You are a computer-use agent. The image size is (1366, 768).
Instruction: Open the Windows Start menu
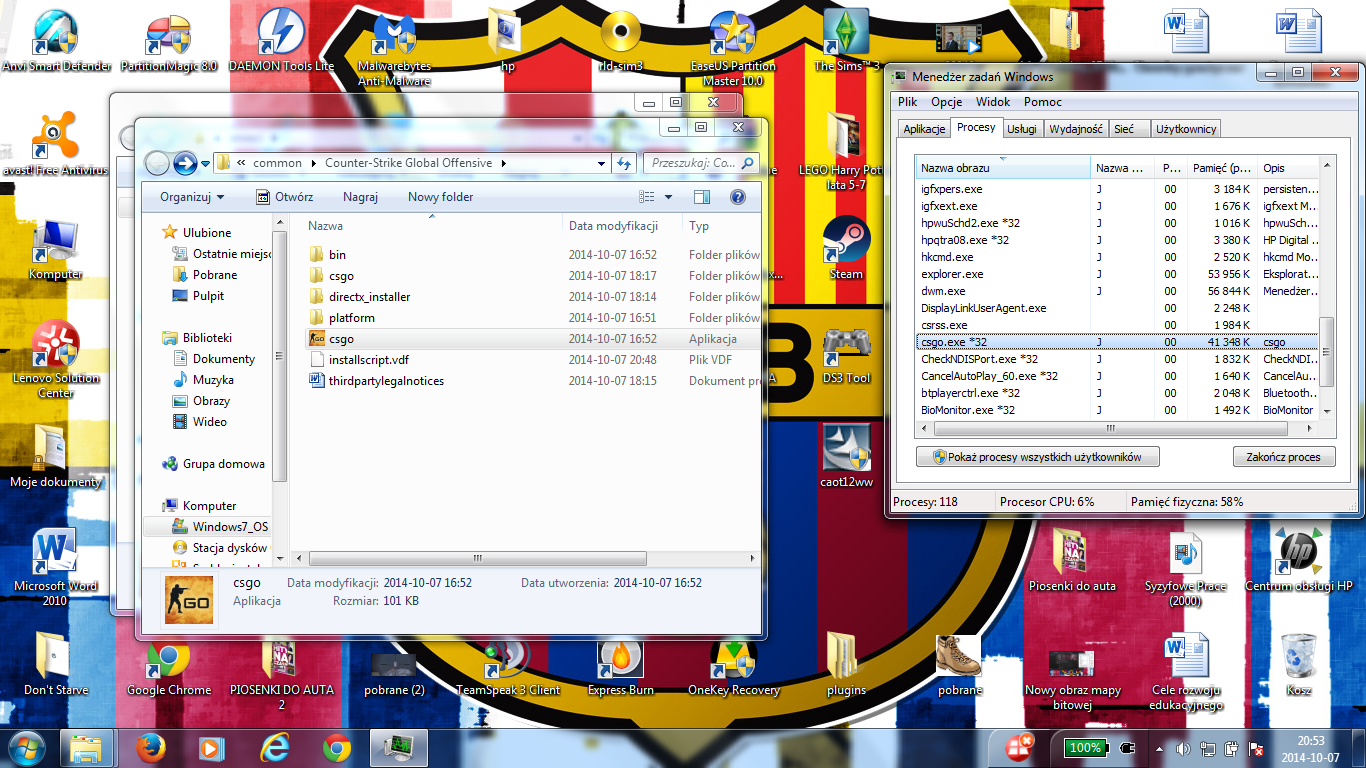[26, 748]
